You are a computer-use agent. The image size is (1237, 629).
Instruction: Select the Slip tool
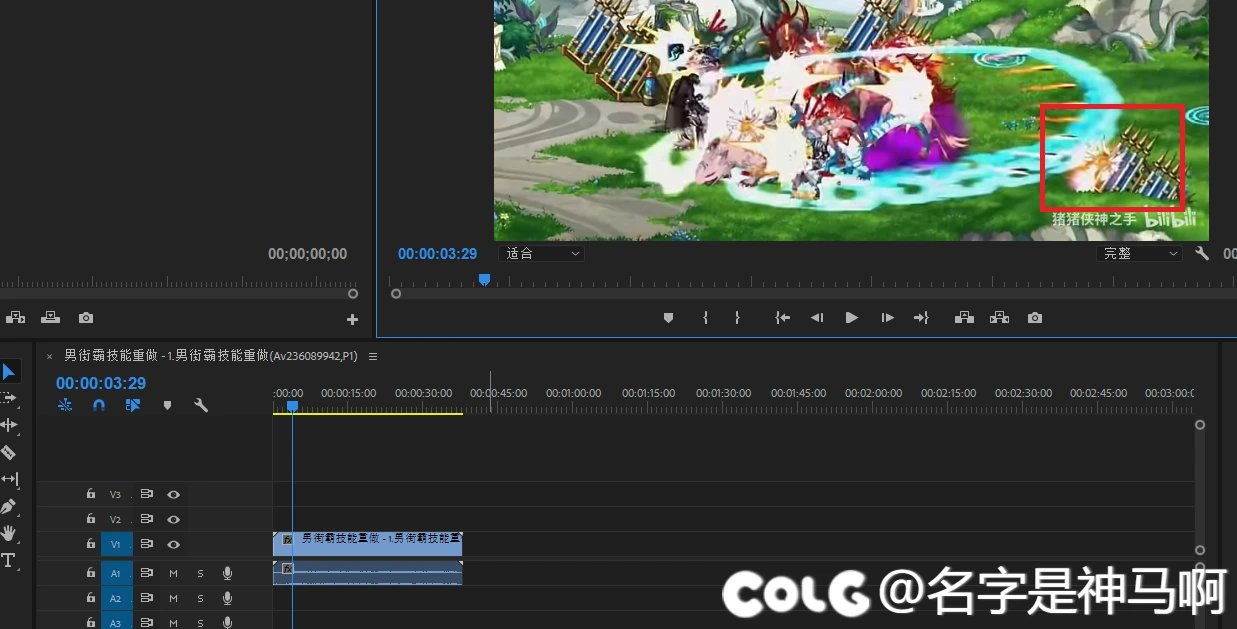(8, 479)
